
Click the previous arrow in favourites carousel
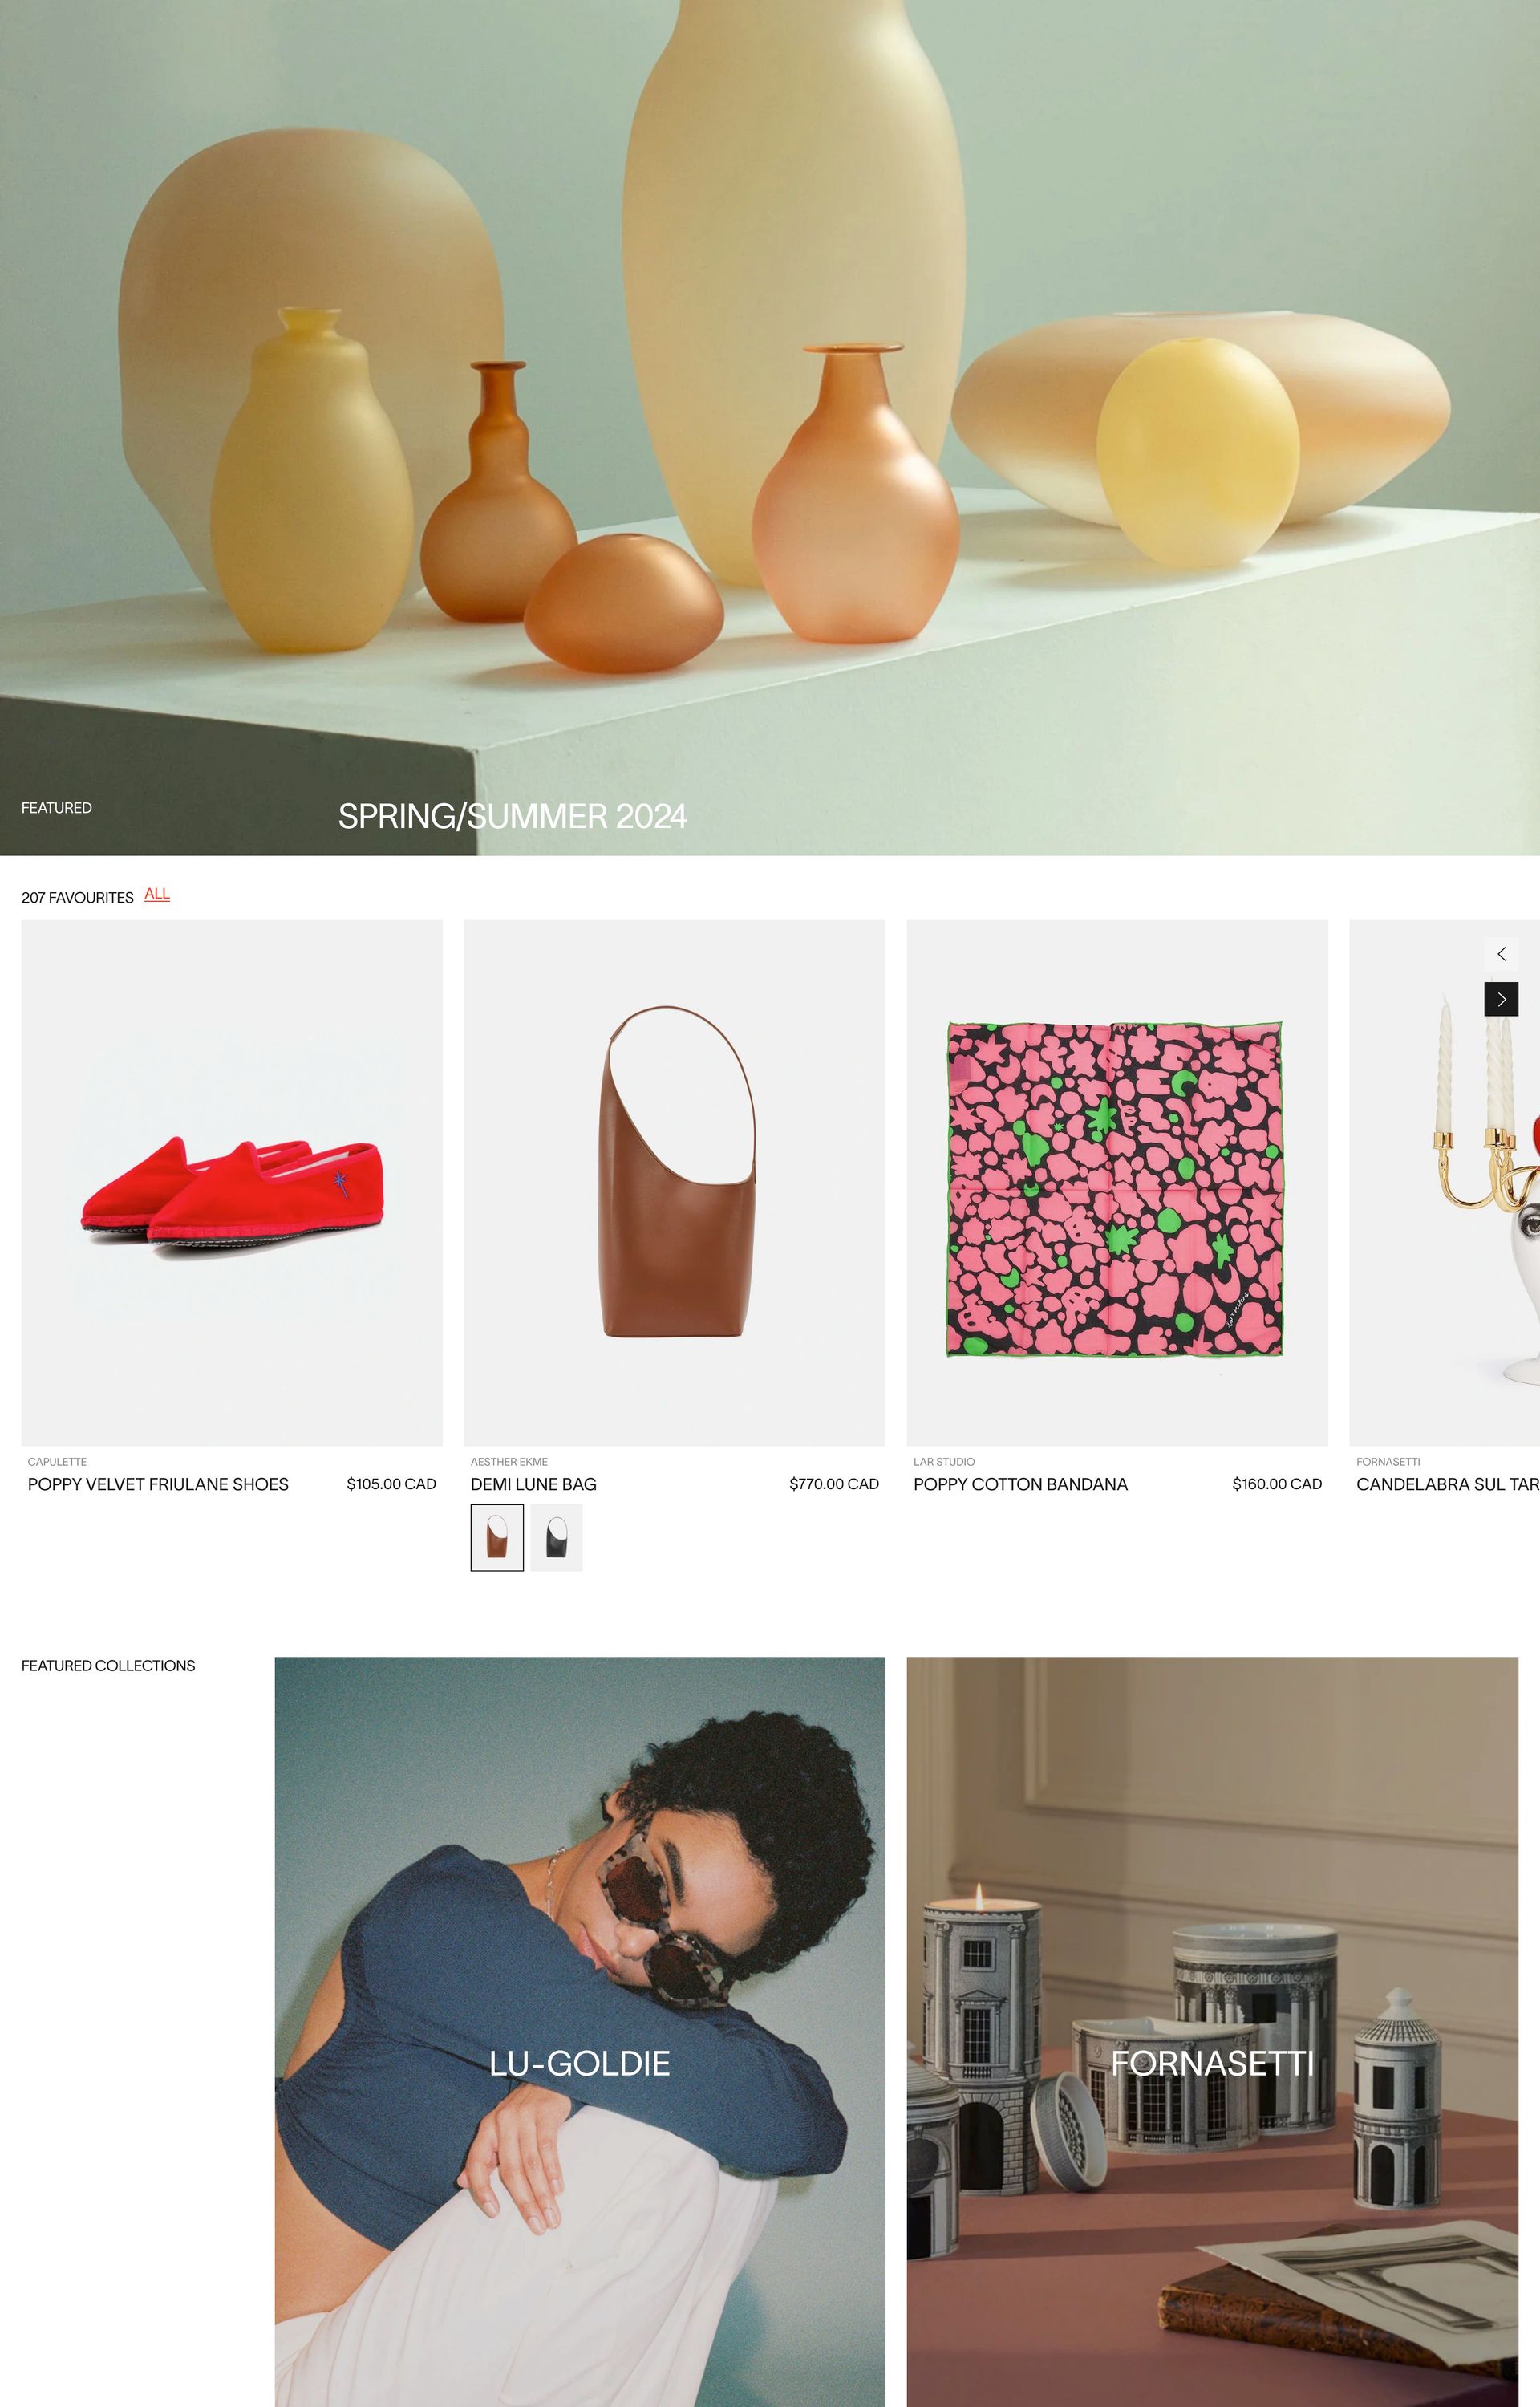point(1501,954)
